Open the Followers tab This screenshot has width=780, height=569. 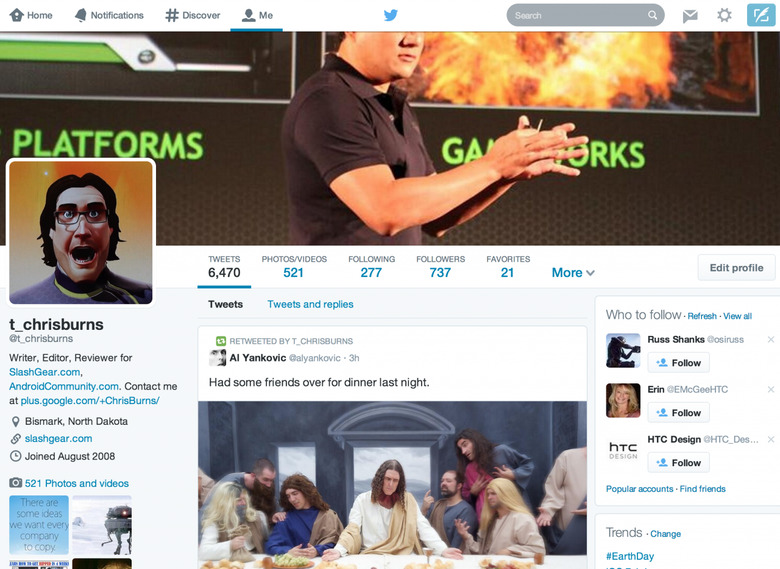[x=440, y=267]
